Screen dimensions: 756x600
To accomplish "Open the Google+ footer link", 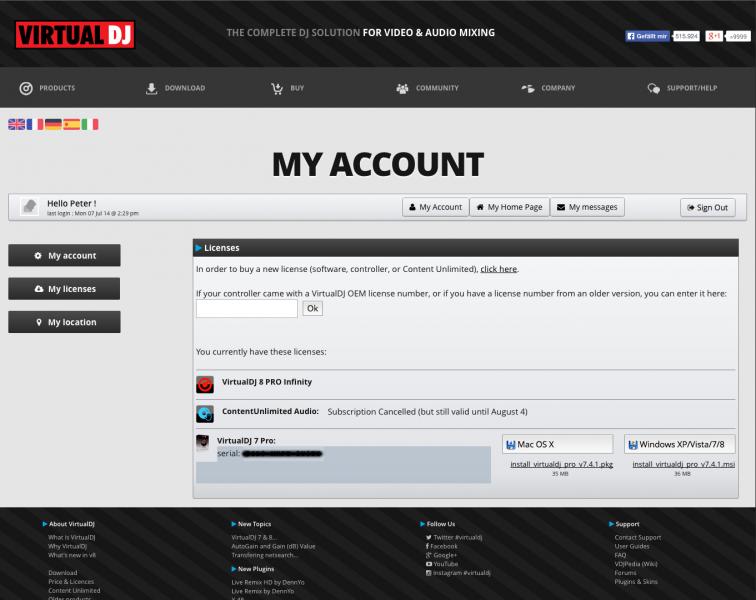I will point(441,555).
